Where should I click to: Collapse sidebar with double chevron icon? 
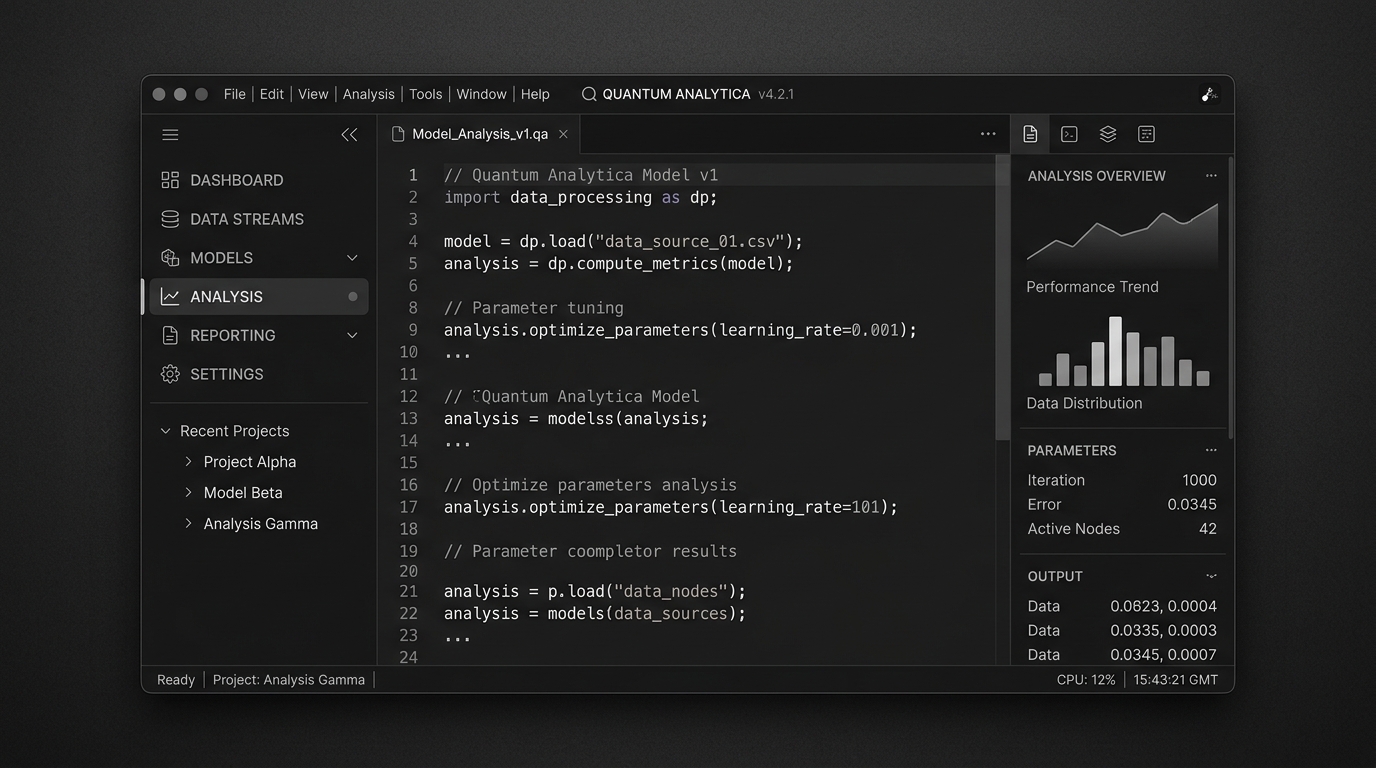tap(349, 135)
